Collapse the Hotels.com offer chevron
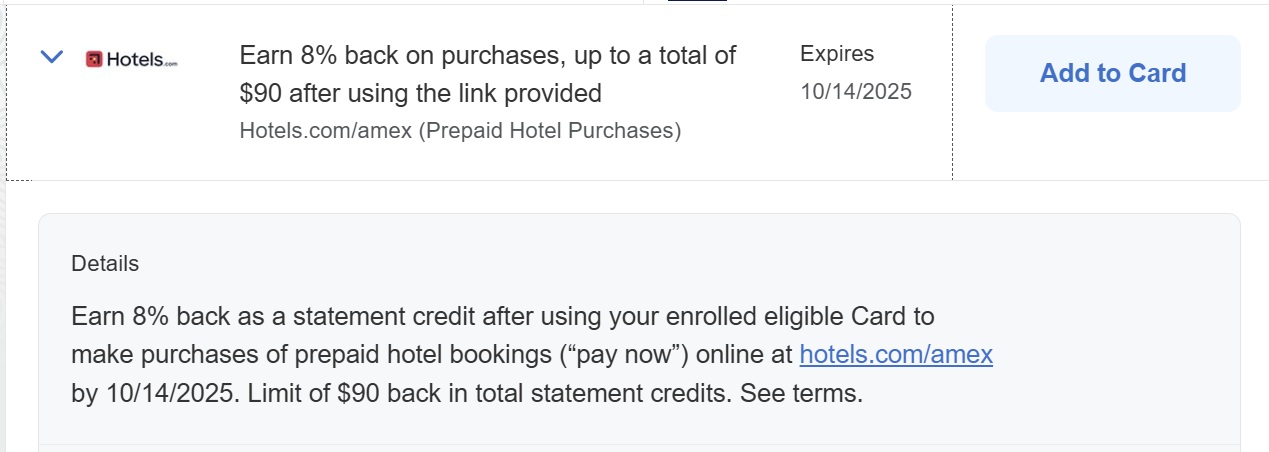 coord(52,57)
